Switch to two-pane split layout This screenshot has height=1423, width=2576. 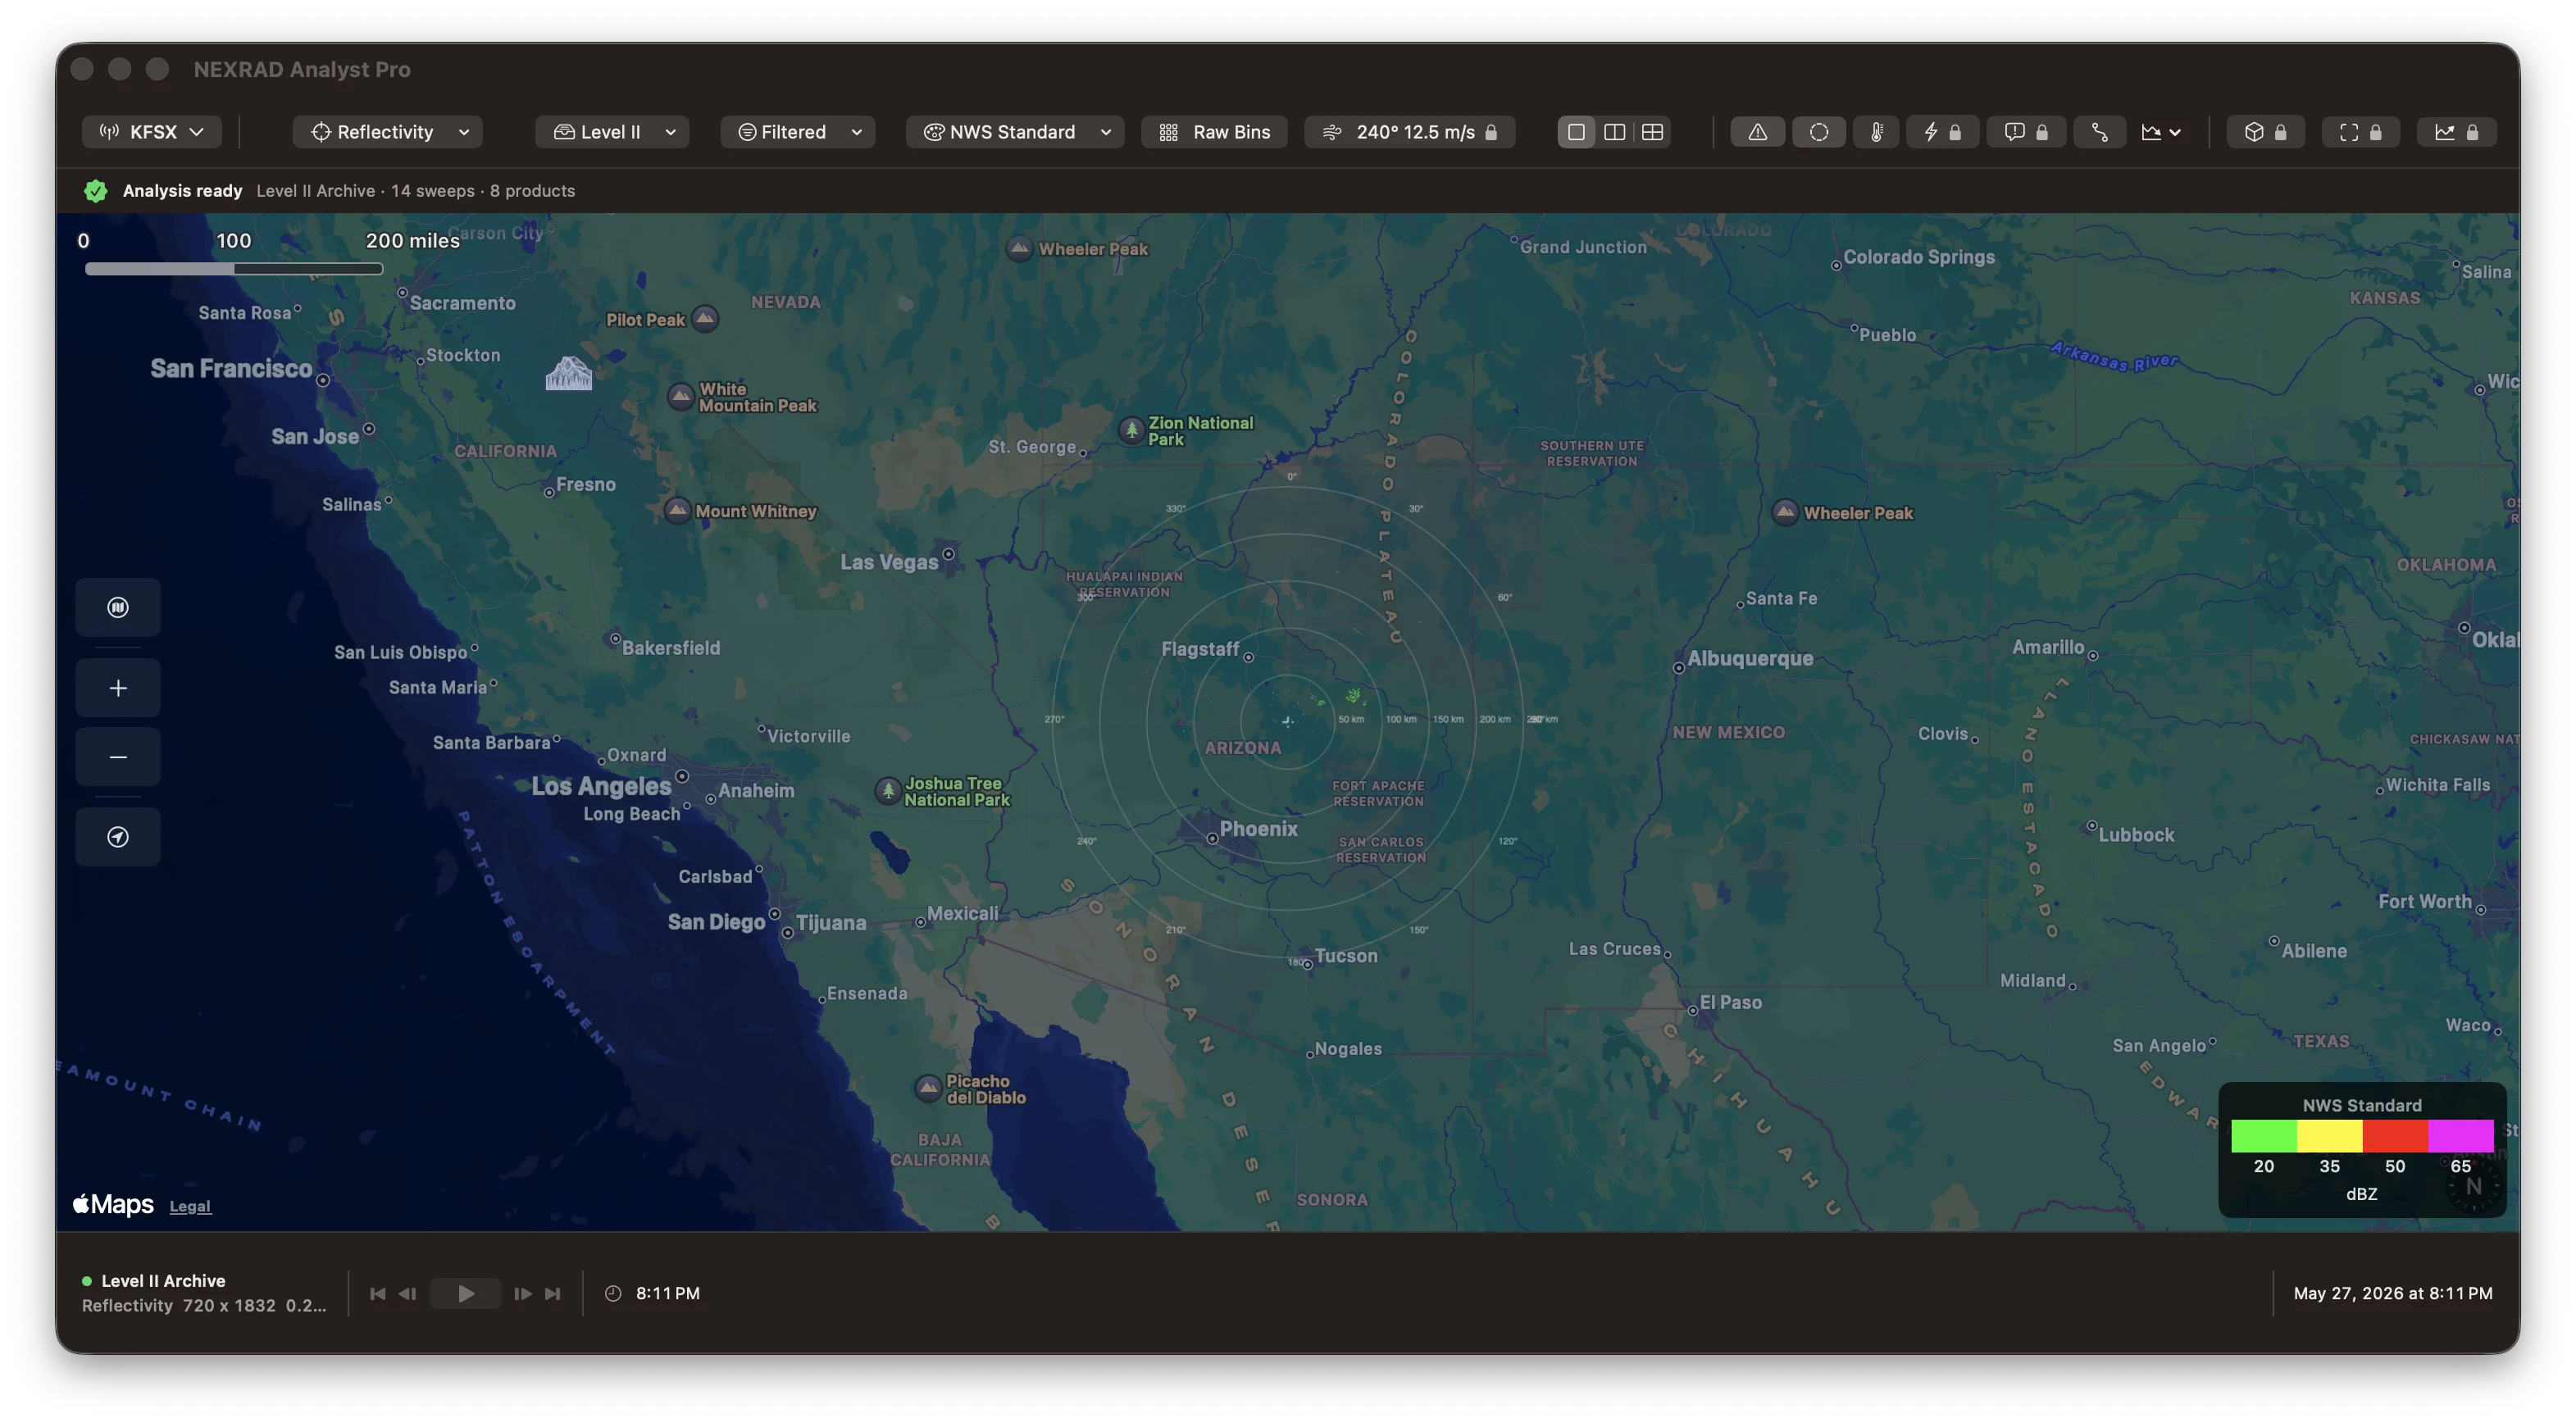[x=1614, y=132]
